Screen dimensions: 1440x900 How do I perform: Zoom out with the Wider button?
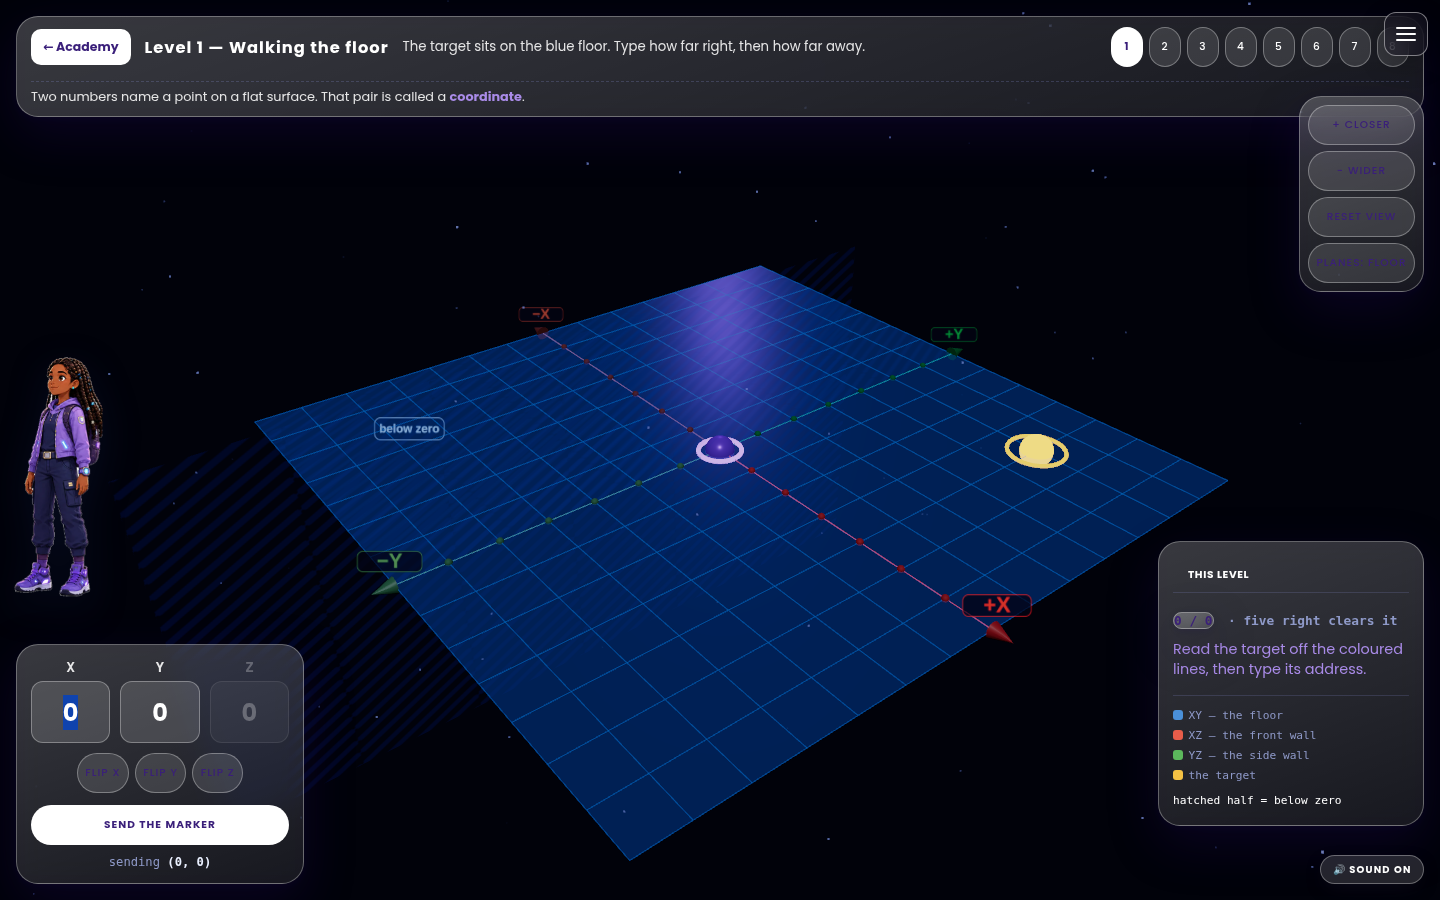click(1361, 171)
